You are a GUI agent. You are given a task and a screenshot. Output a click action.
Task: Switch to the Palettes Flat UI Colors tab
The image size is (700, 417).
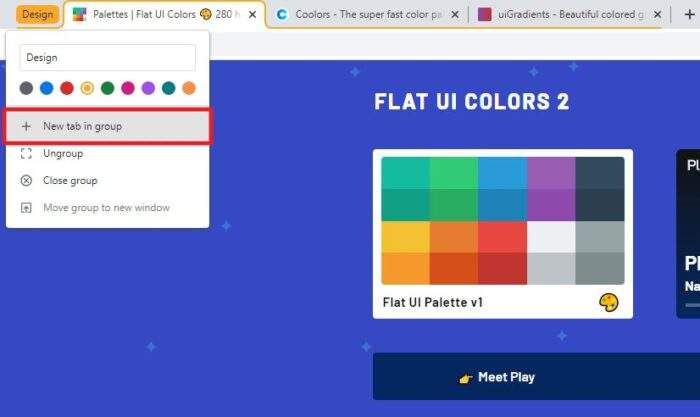coord(164,15)
